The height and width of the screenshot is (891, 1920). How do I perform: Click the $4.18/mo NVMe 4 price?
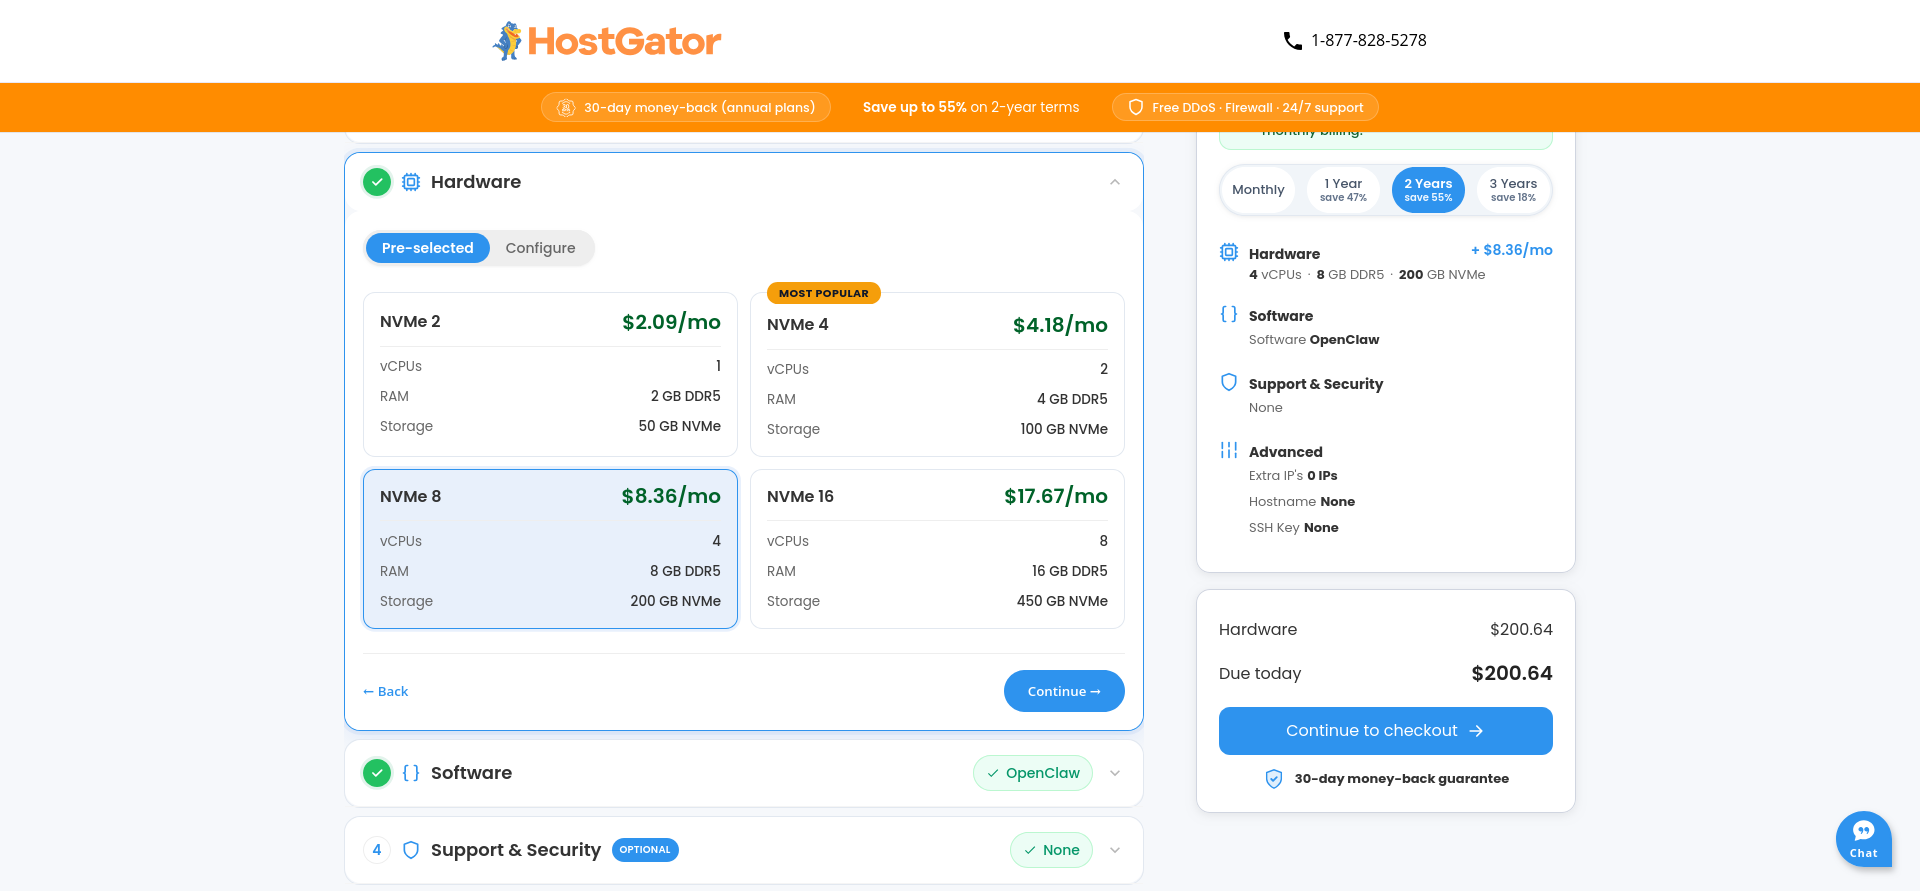click(1060, 325)
